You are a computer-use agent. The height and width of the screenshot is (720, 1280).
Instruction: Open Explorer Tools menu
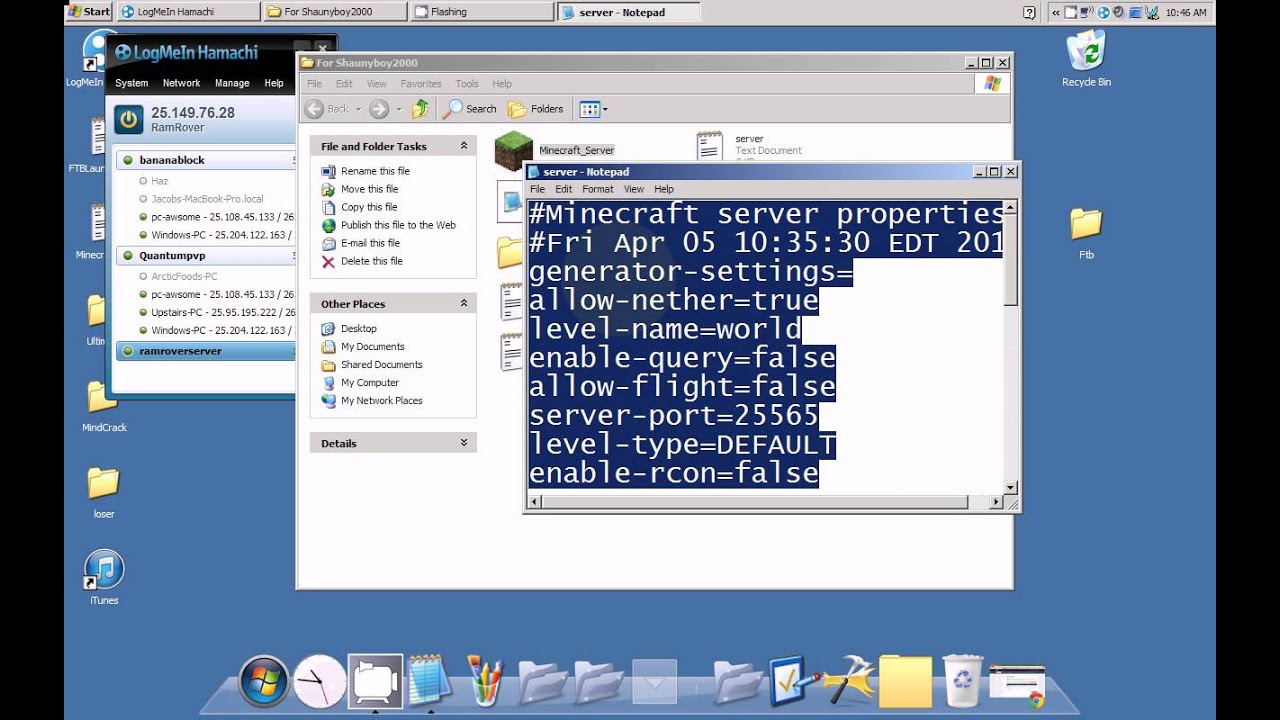[x=467, y=84]
